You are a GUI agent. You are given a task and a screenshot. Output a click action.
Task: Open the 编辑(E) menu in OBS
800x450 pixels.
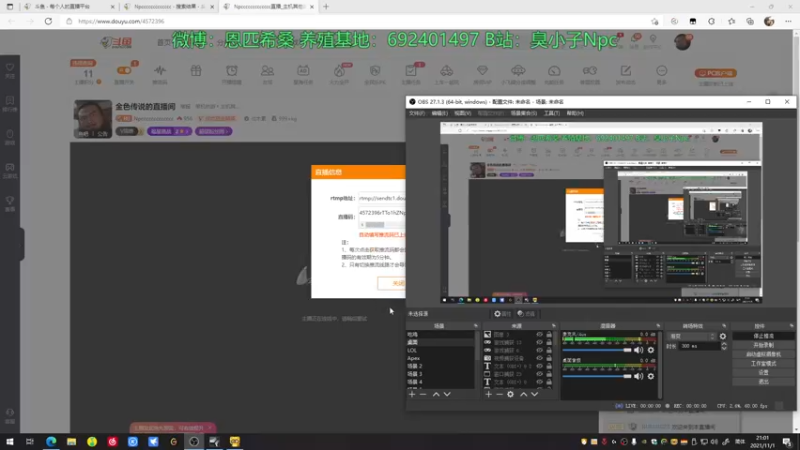click(439, 113)
